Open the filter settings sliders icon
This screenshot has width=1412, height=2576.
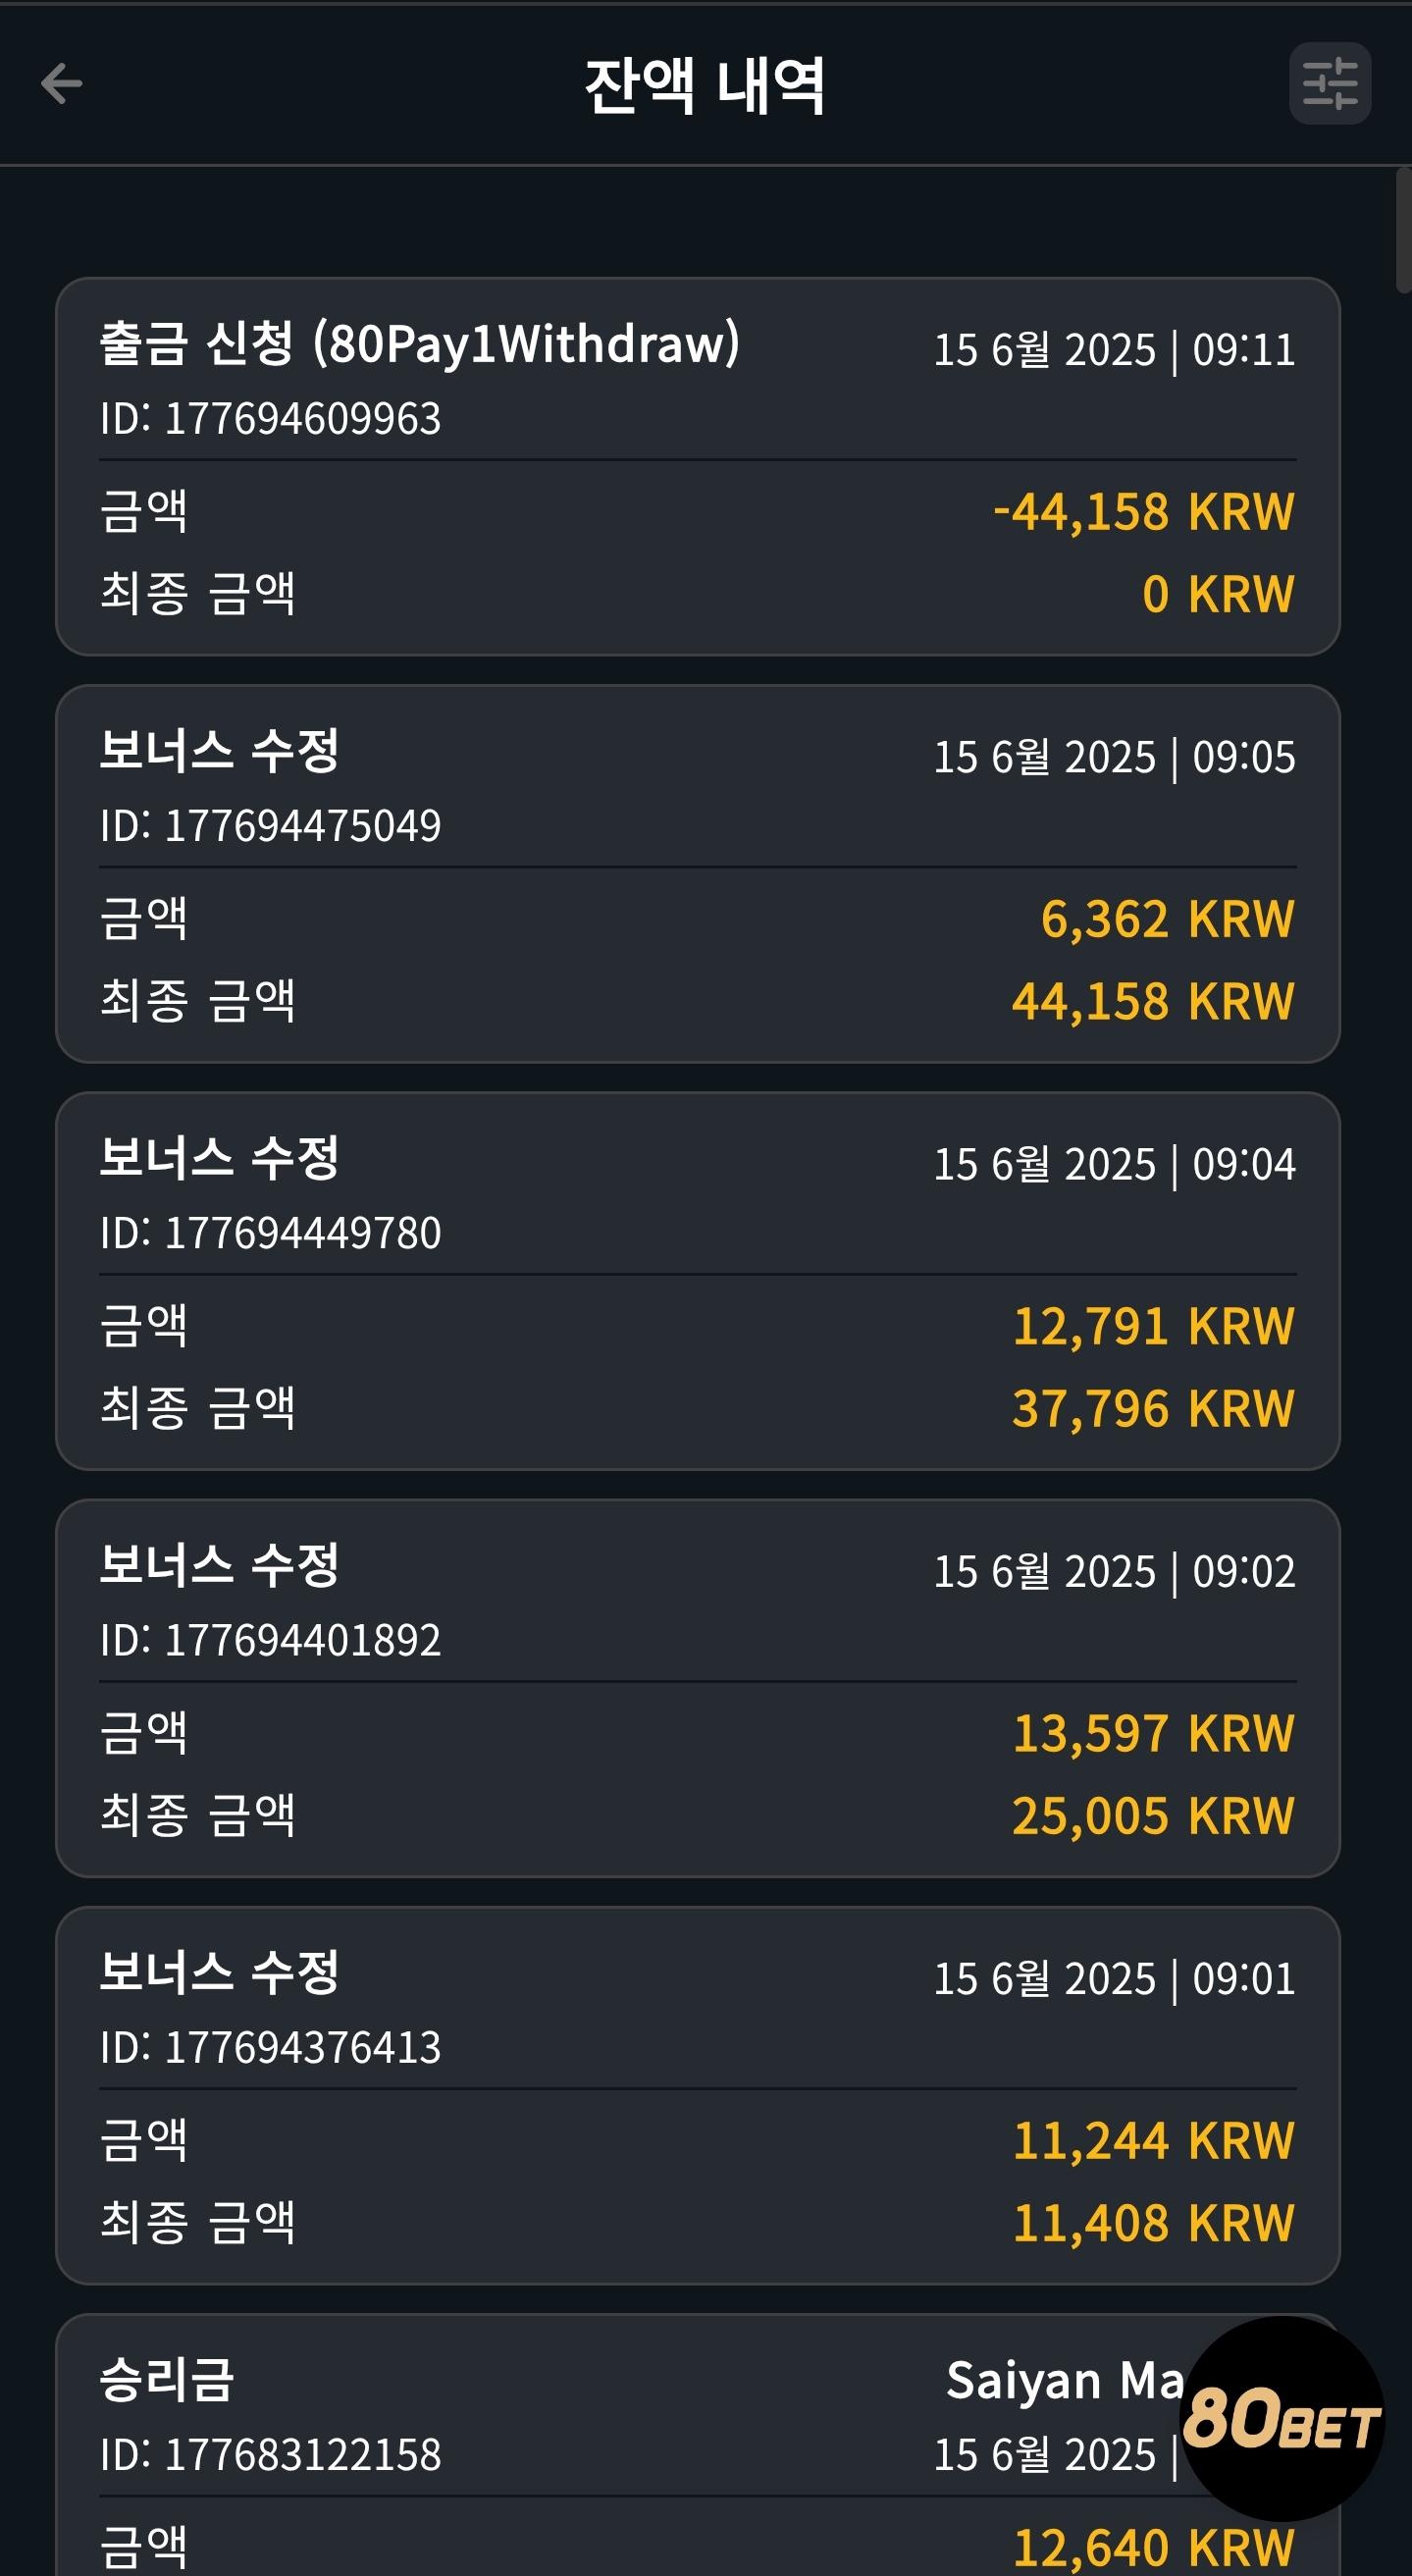point(1329,83)
